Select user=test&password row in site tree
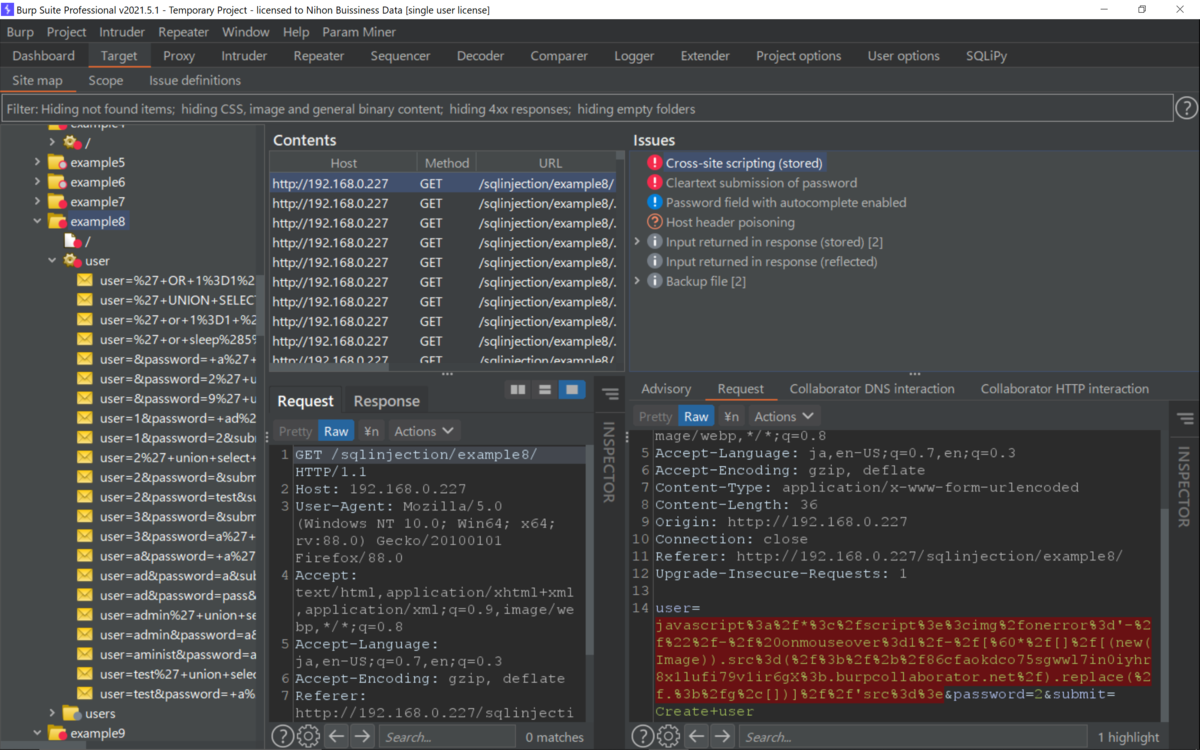 177,694
